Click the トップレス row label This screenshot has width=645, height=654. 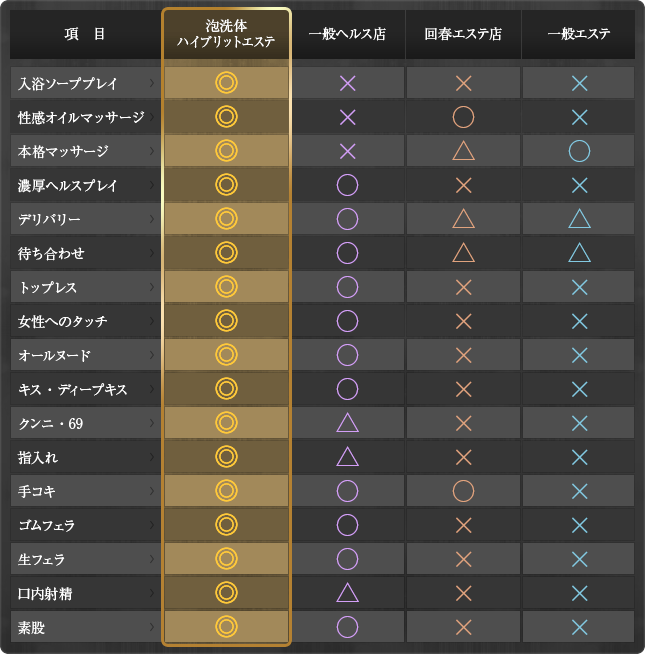pos(48,287)
